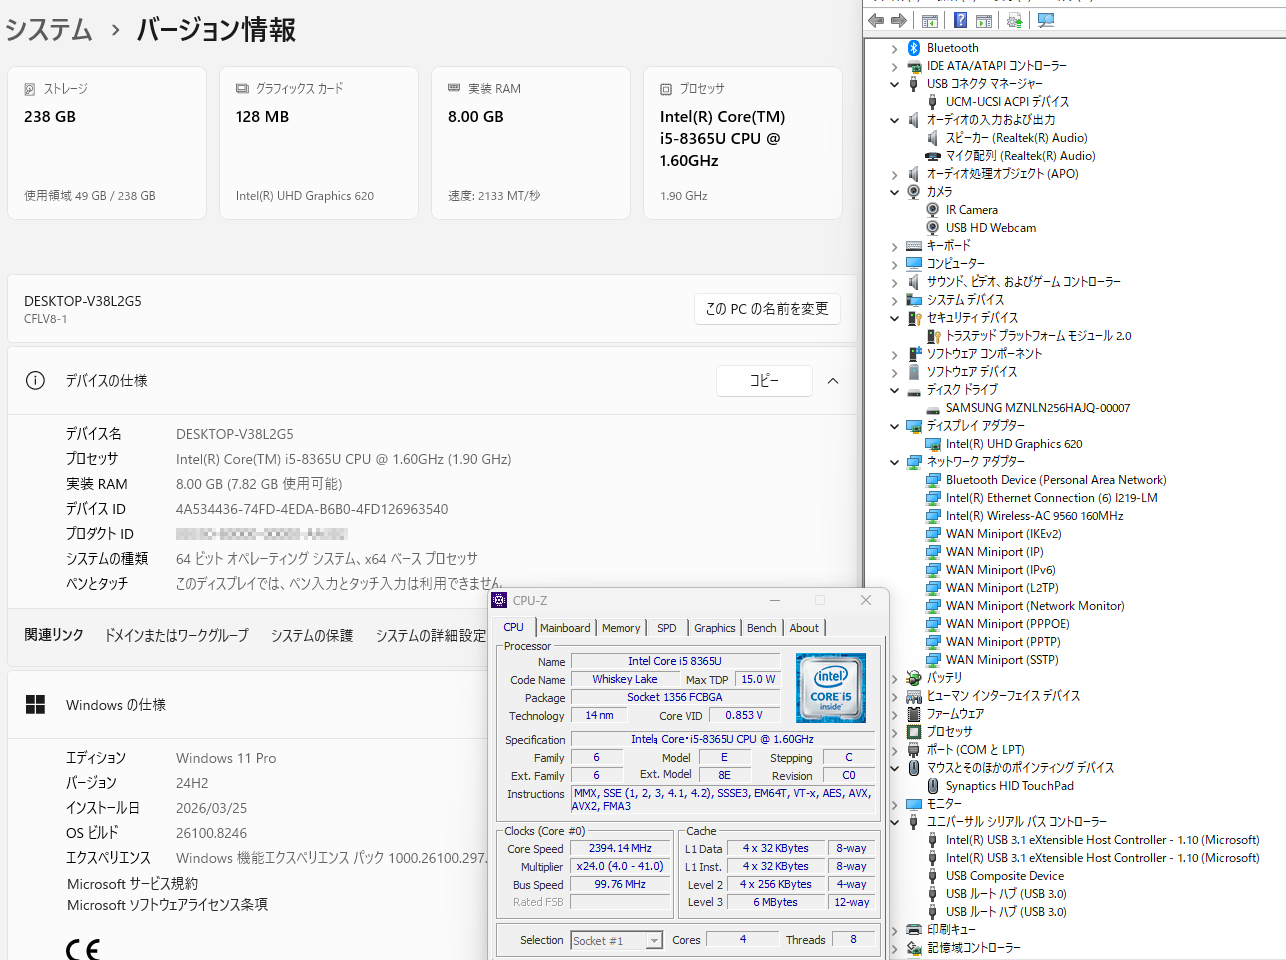Image resolution: width=1286 pixels, height=960 pixels.
Task: Open the SPD tab in CPU-Z
Action: pos(667,628)
